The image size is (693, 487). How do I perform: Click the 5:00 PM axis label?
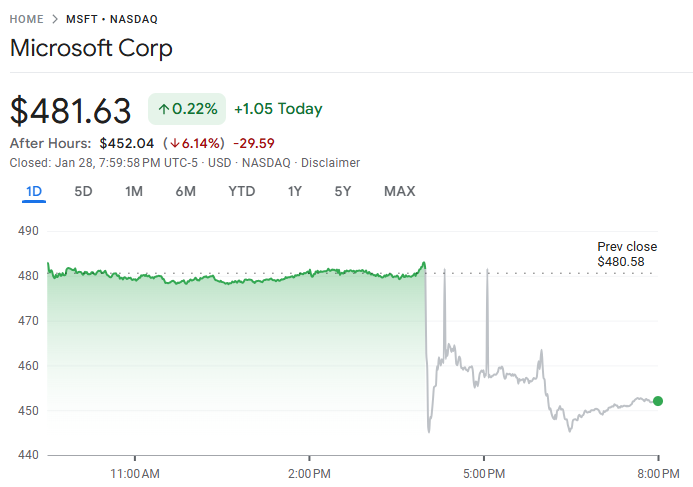click(x=483, y=472)
